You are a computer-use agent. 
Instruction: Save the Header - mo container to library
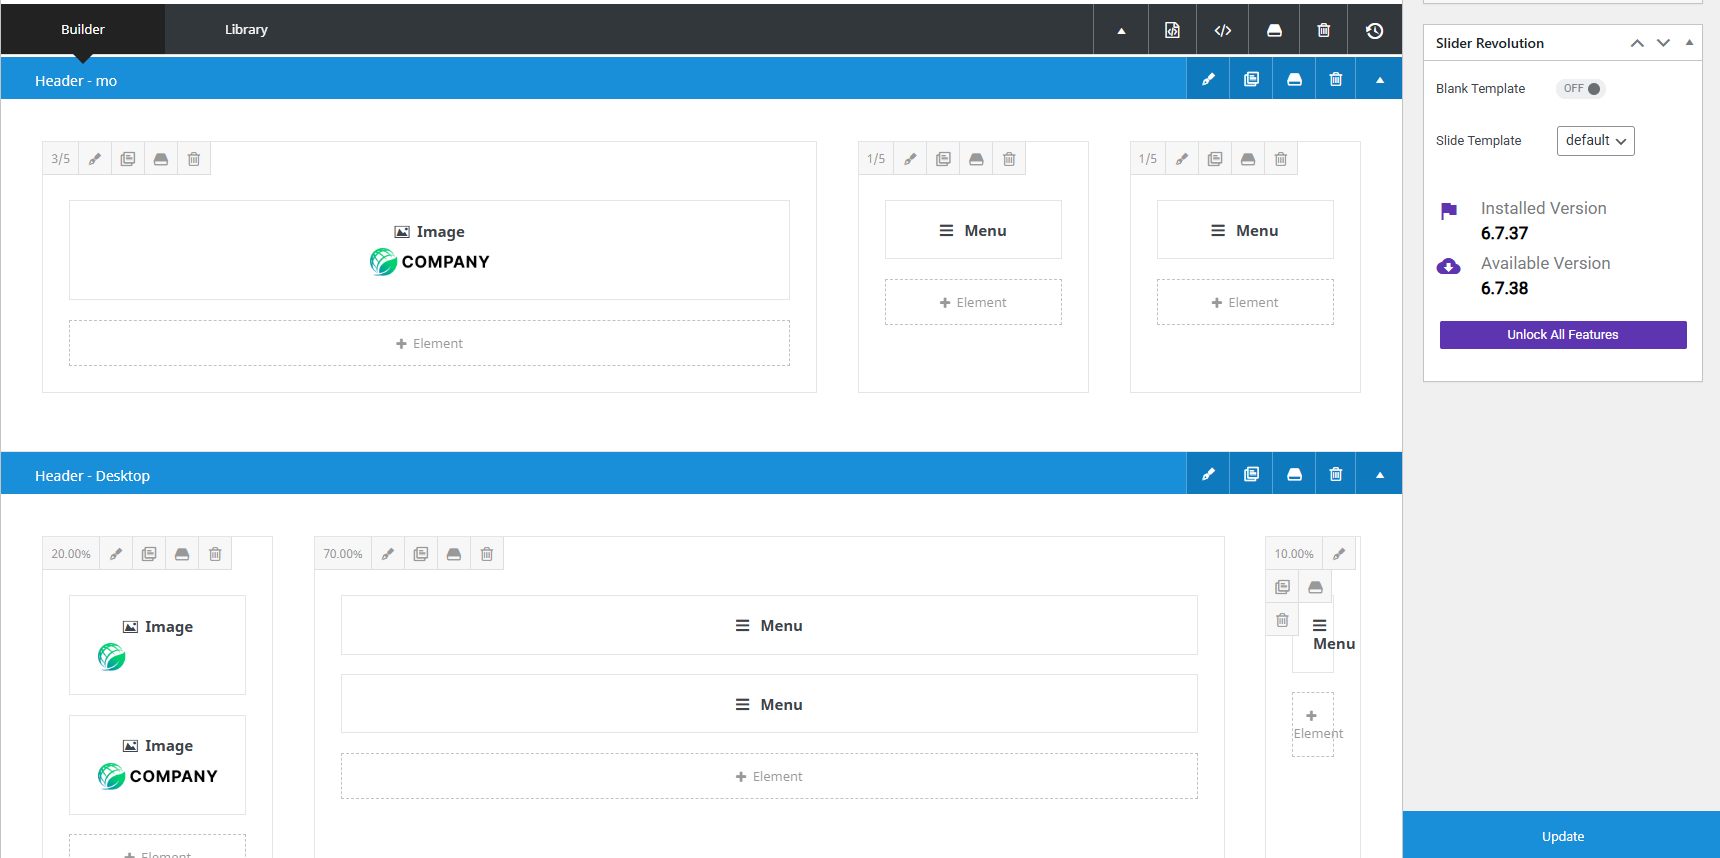1294,80
